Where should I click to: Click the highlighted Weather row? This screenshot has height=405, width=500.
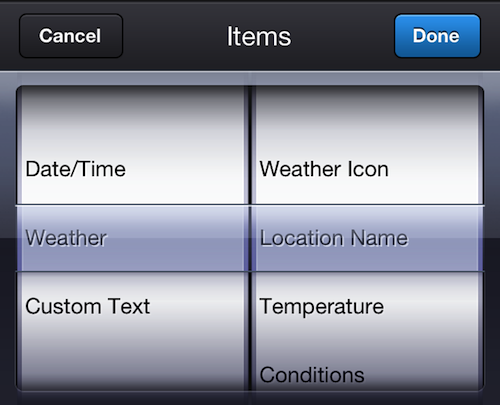pos(131,238)
